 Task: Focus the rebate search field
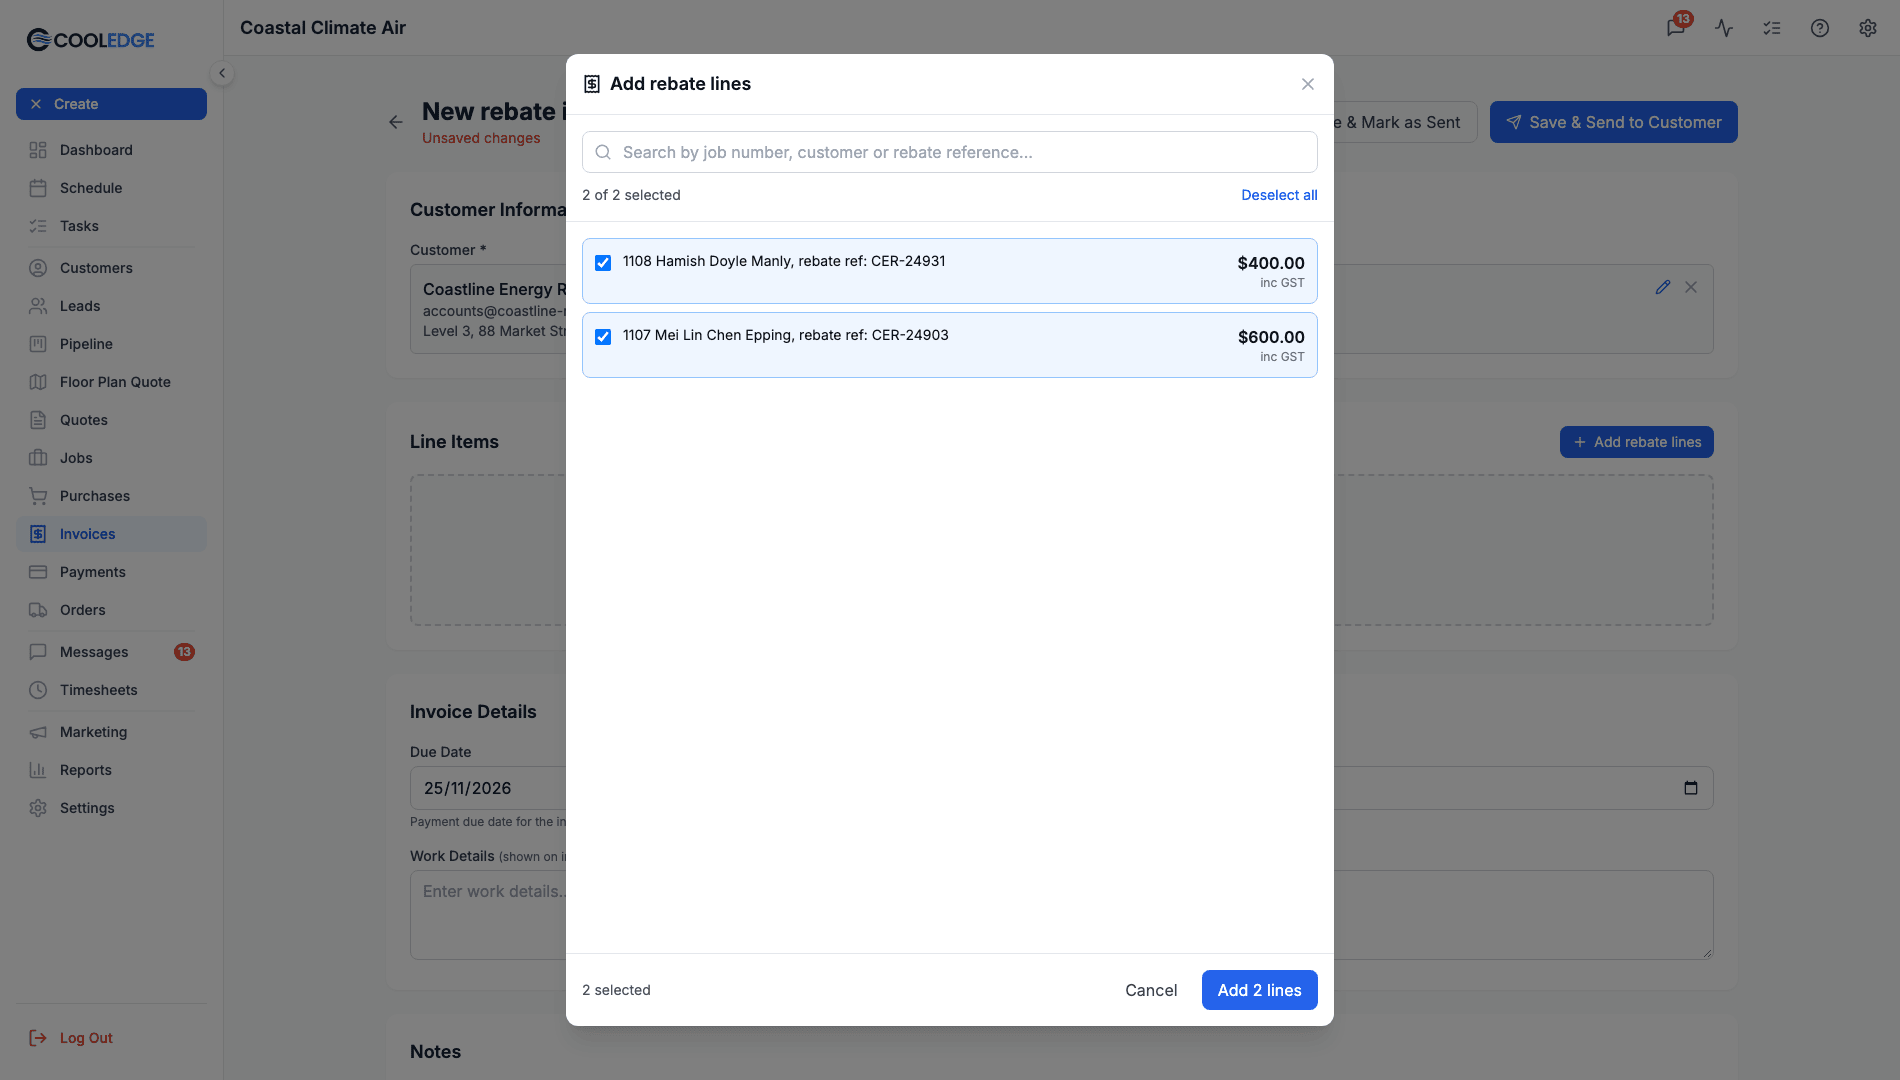[x=950, y=152]
